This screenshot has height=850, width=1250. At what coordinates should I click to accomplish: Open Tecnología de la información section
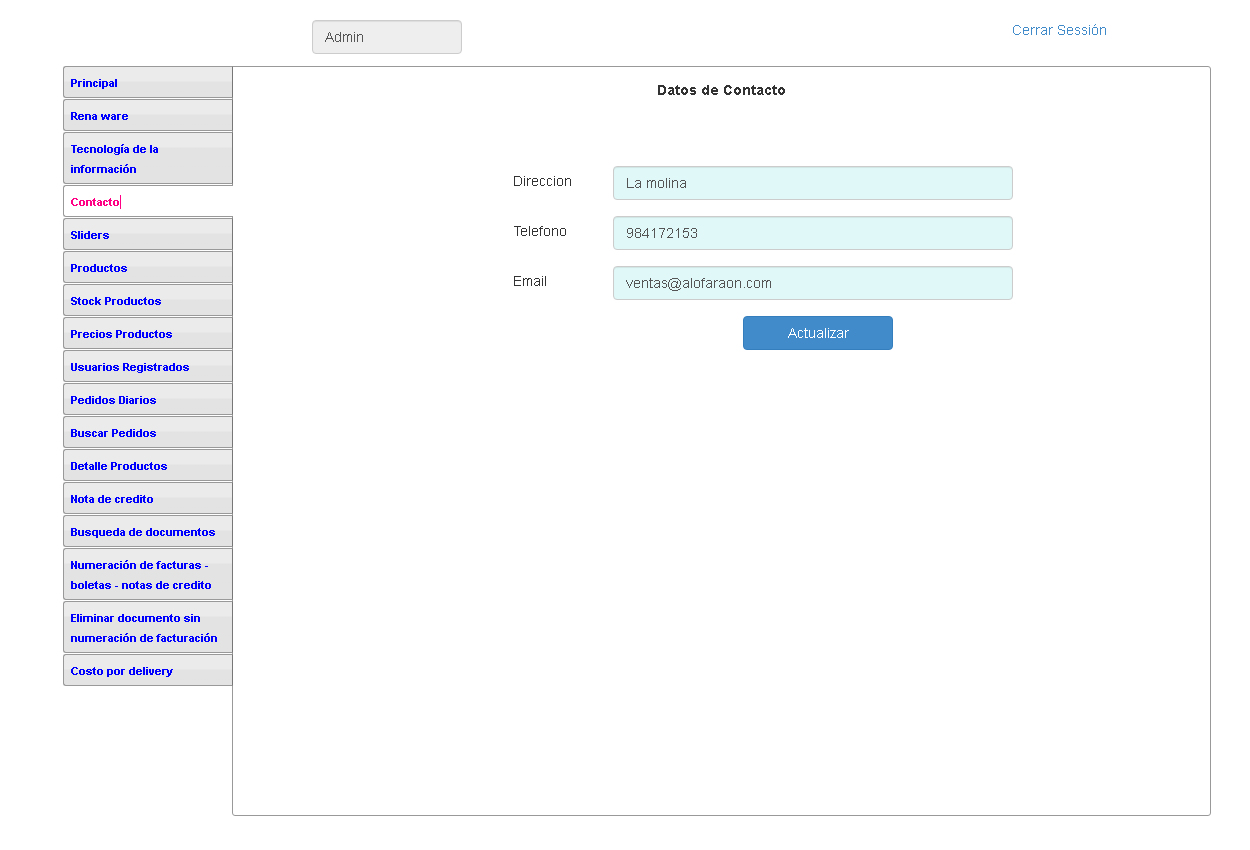114,159
